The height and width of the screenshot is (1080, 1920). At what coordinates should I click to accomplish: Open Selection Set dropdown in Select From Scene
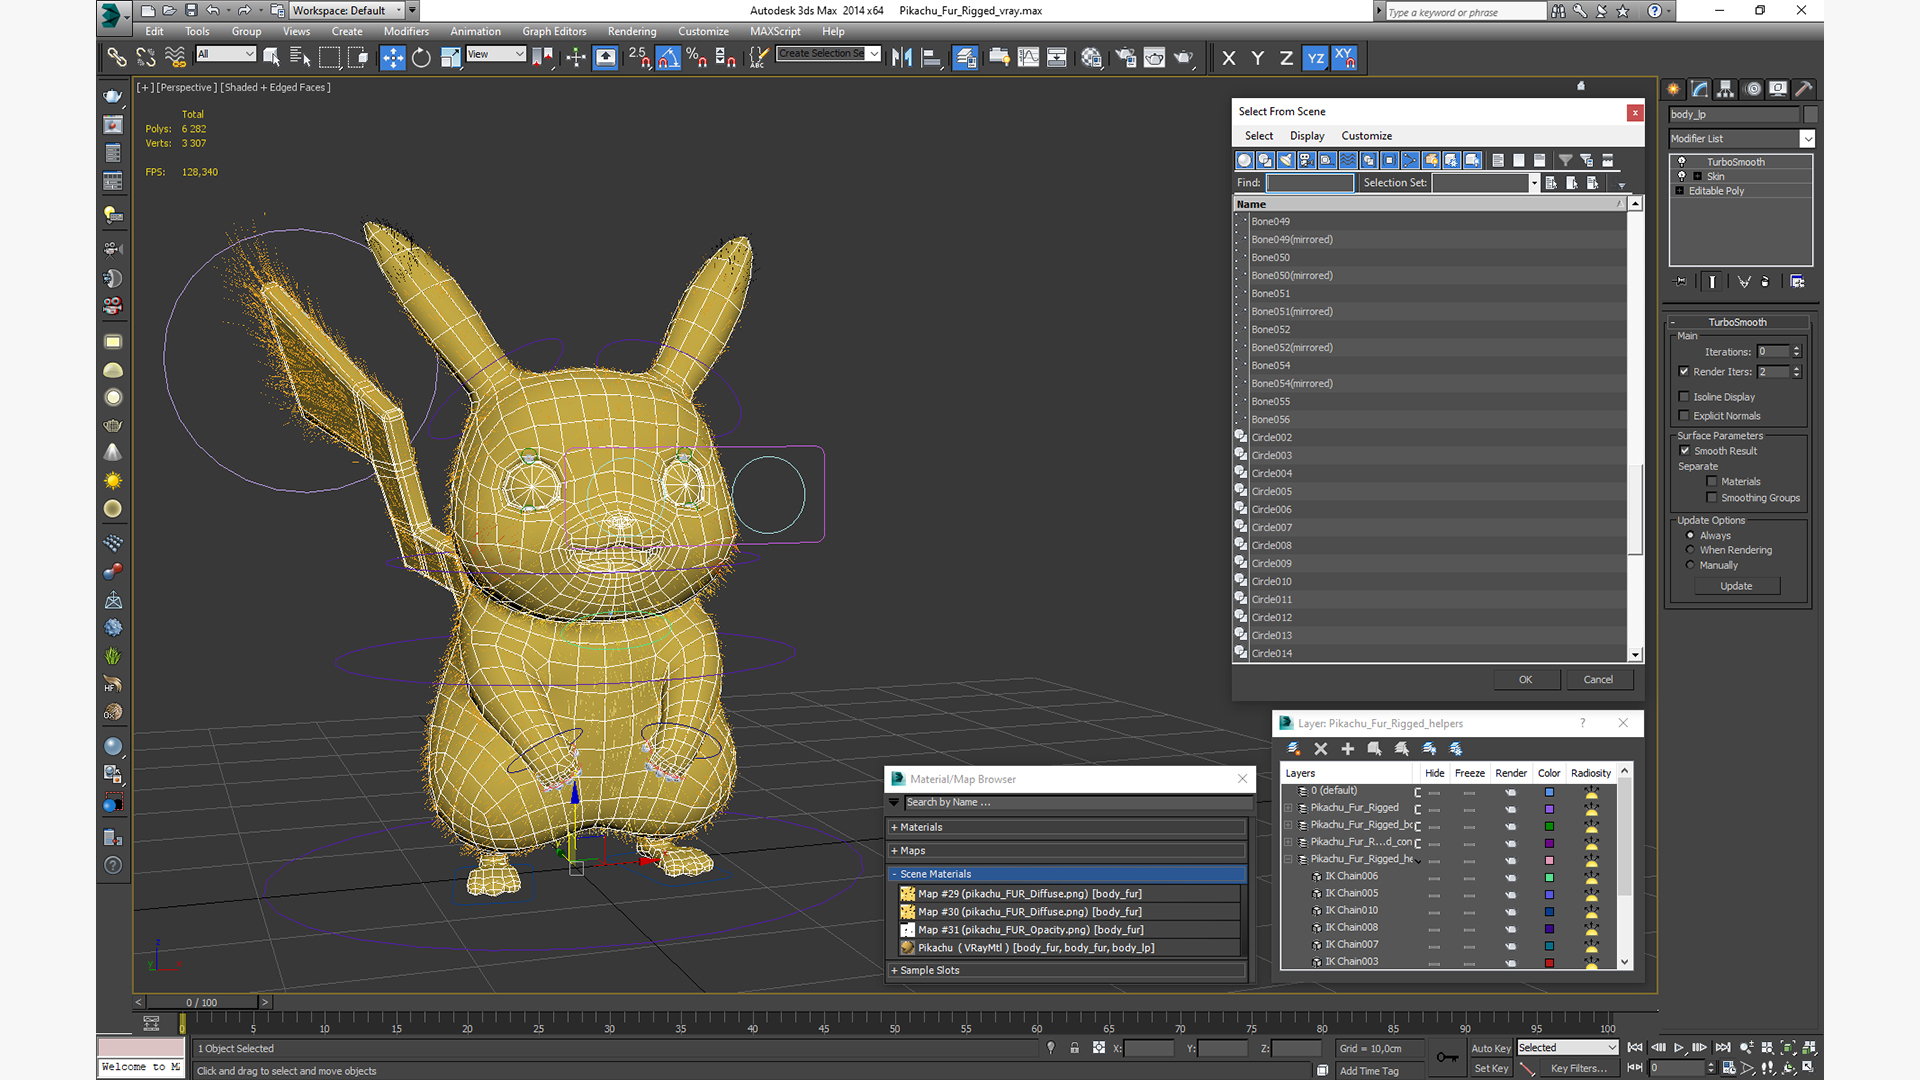pyautogui.click(x=1534, y=183)
